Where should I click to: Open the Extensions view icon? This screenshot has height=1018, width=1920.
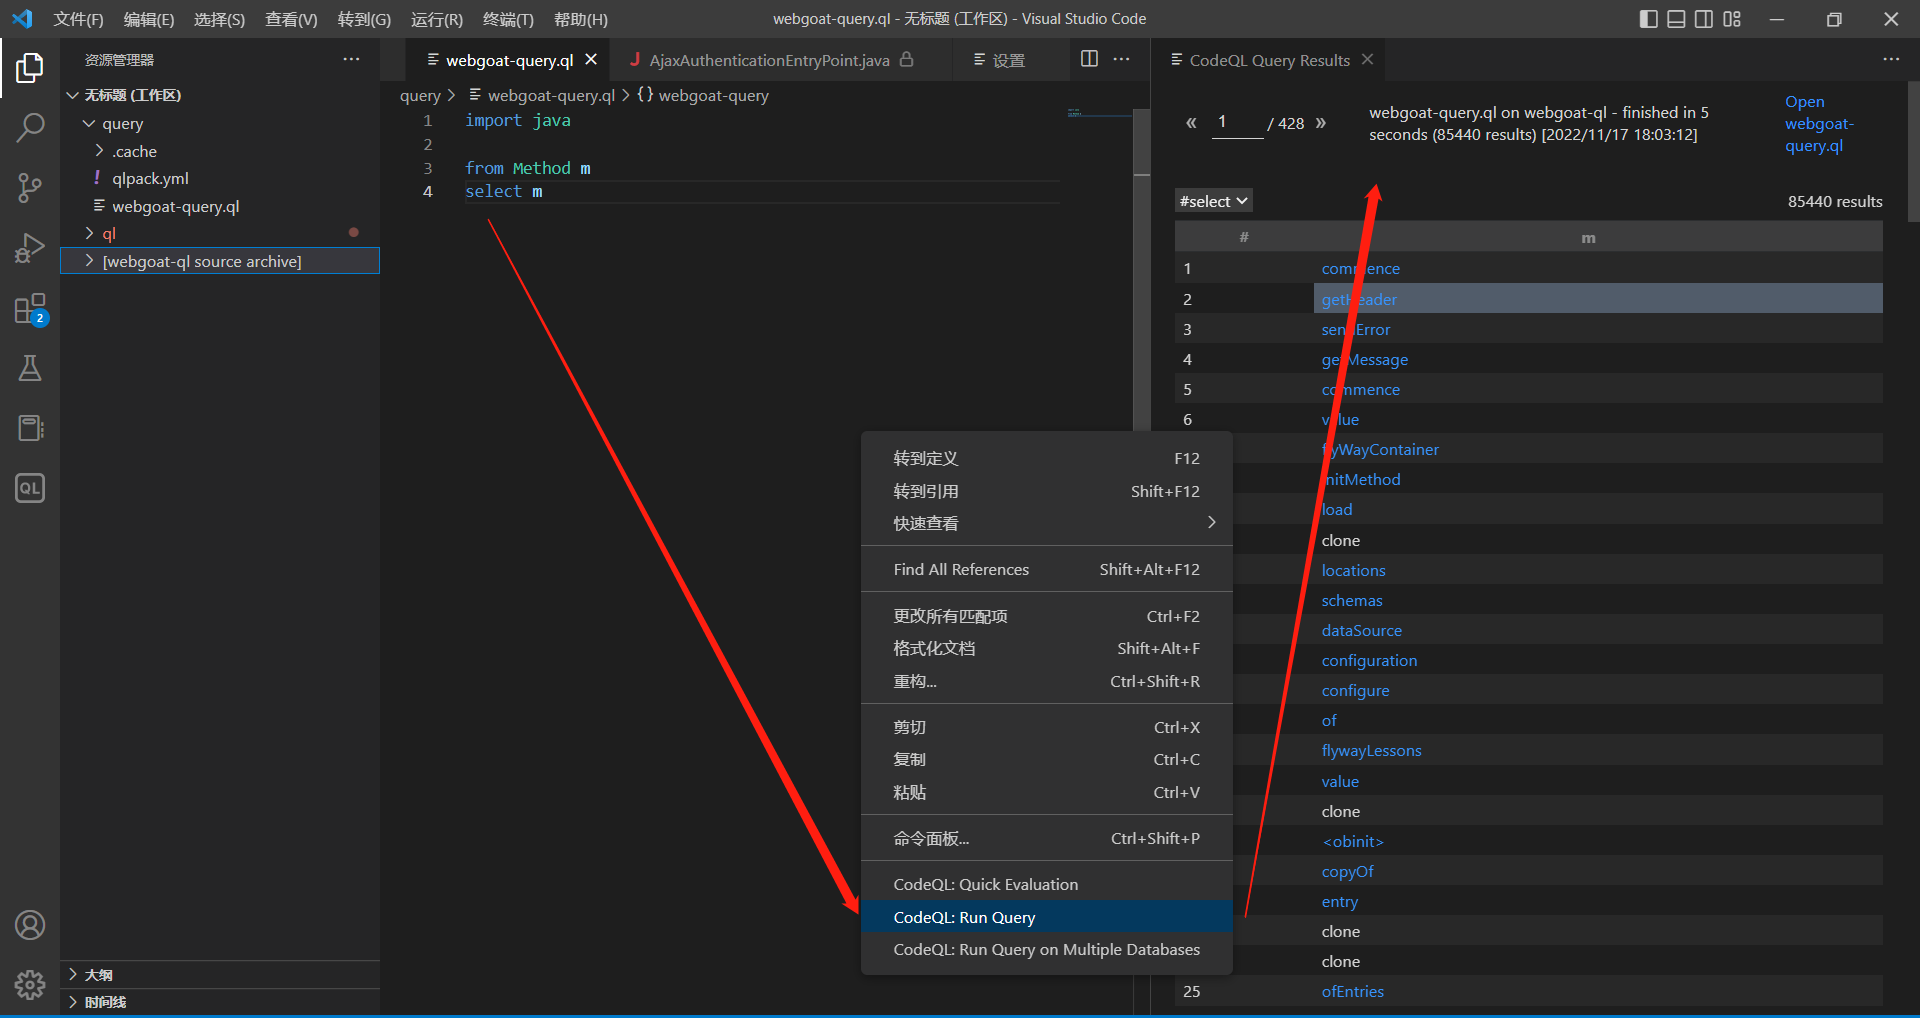pos(30,309)
